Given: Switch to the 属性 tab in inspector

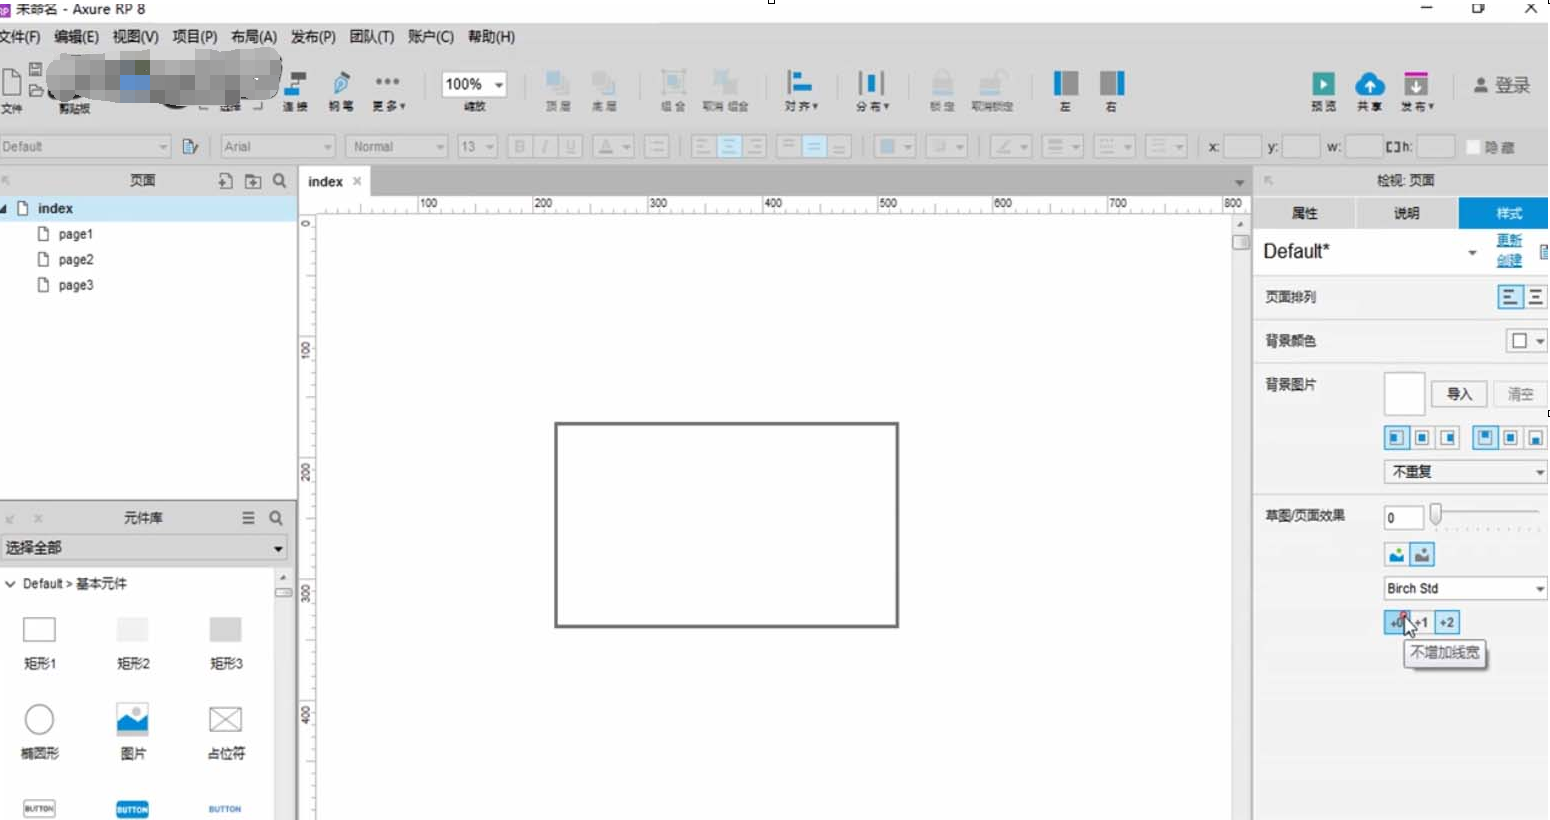Looking at the screenshot, I should click(x=1304, y=213).
